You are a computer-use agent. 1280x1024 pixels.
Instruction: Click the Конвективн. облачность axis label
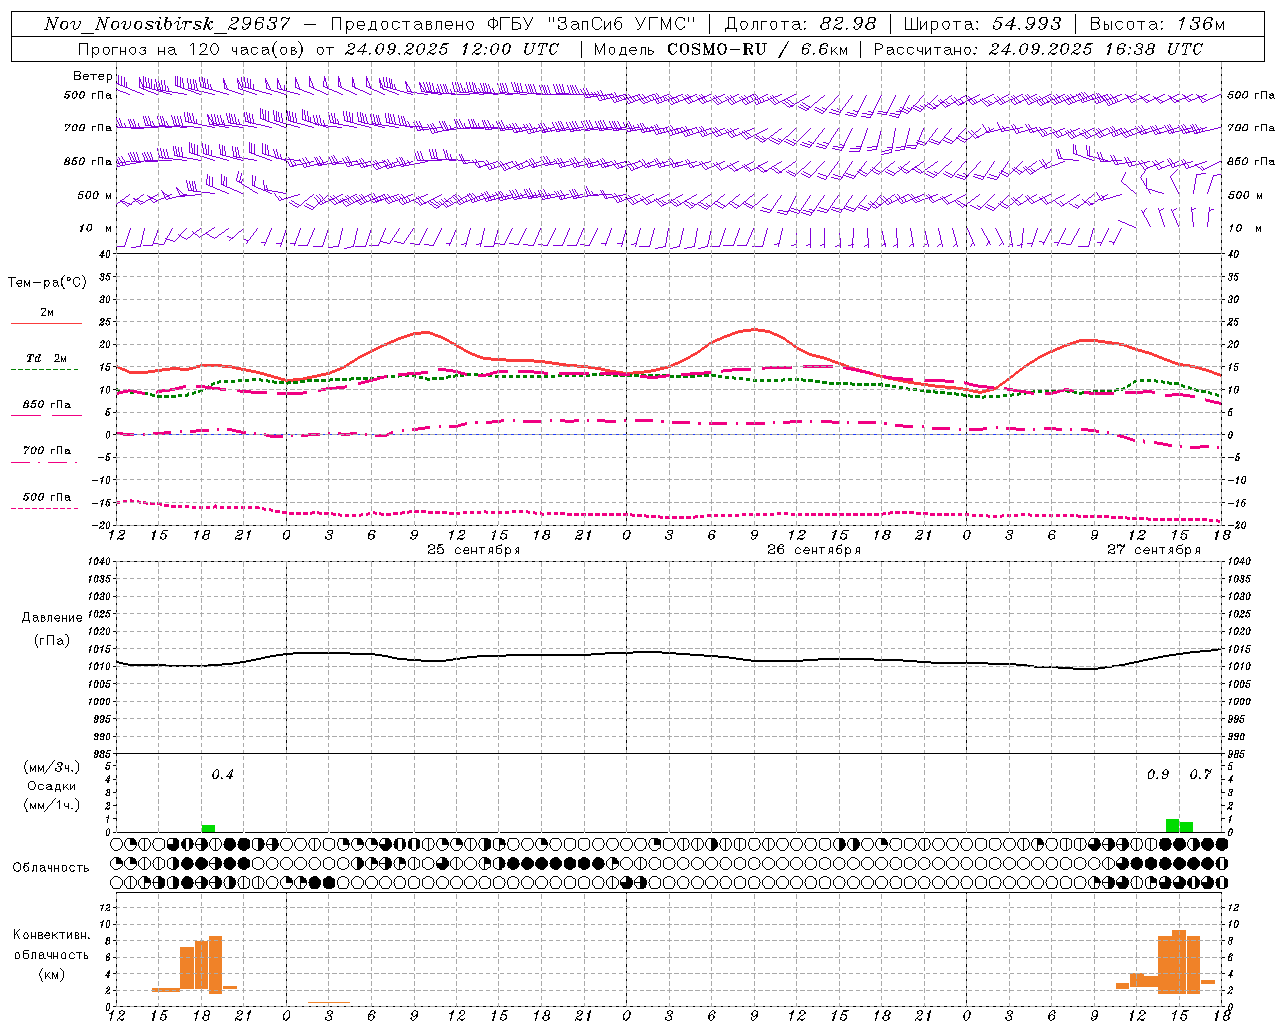coord(51,954)
